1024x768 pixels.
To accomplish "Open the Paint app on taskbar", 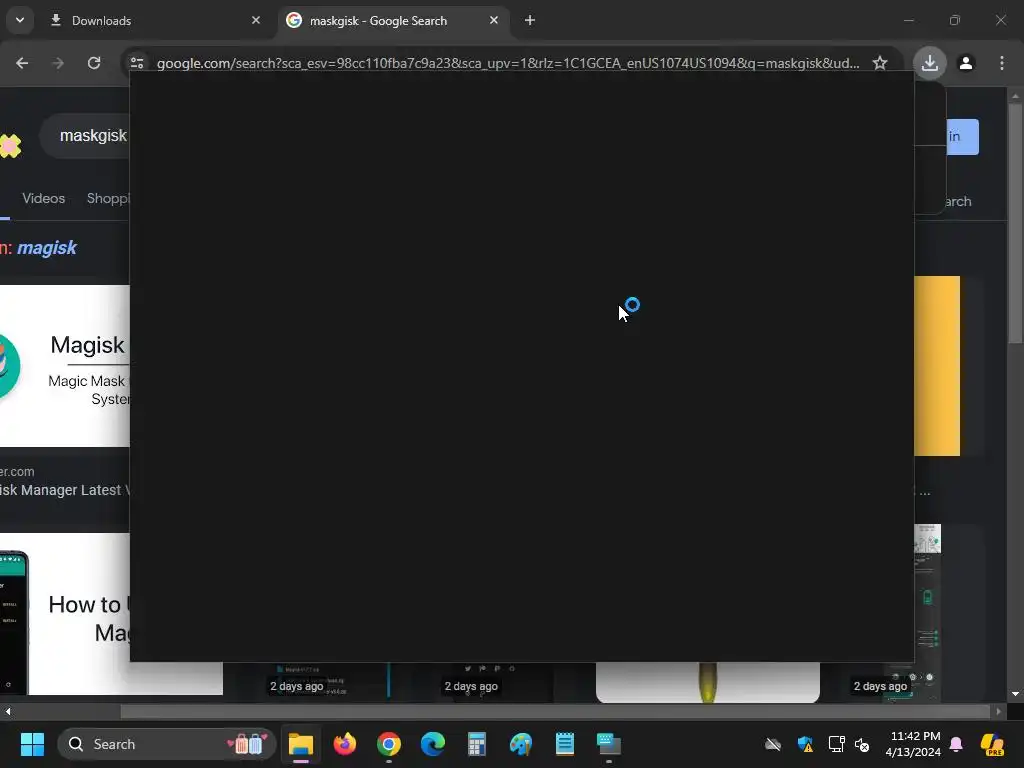I will point(520,744).
